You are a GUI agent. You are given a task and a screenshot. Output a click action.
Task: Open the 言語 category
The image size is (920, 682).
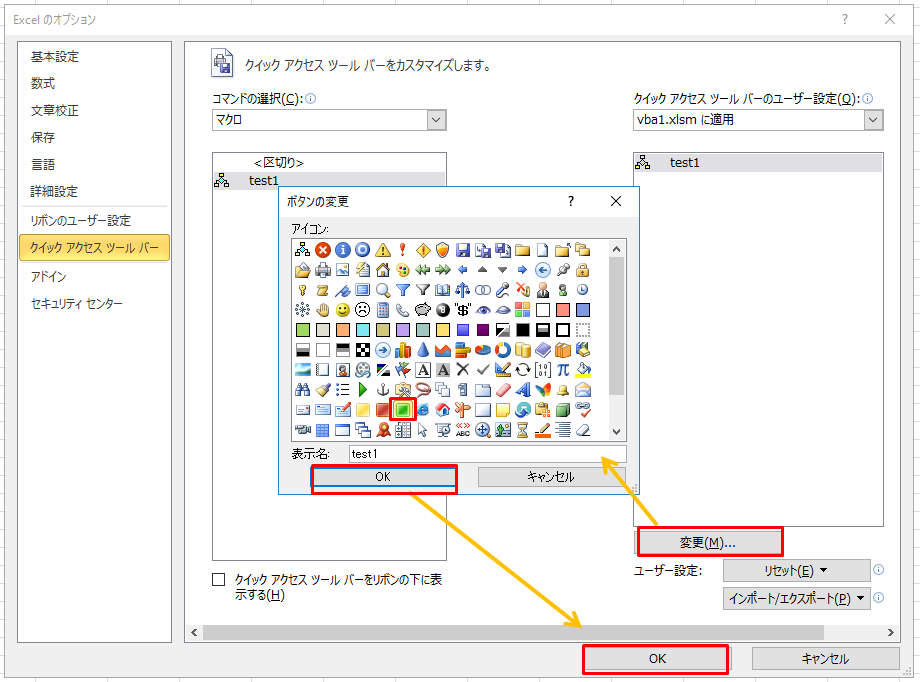[x=43, y=164]
